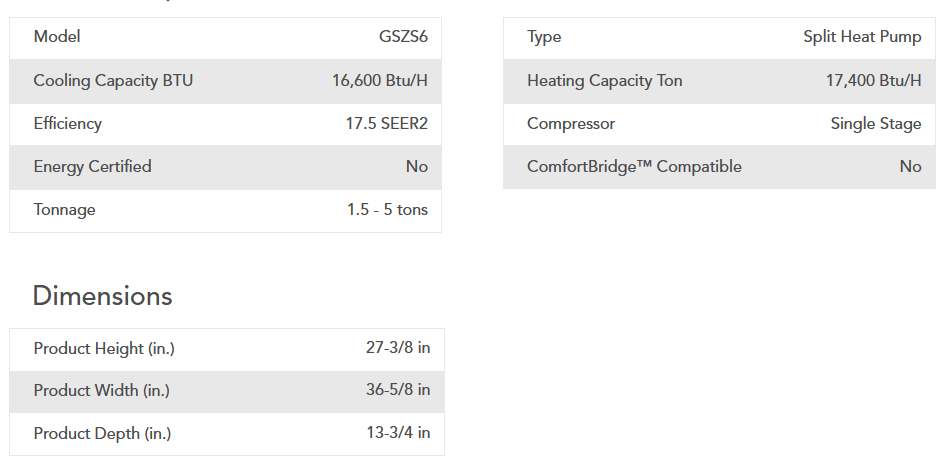
Task: Select the Model row label
Action: pos(57,37)
